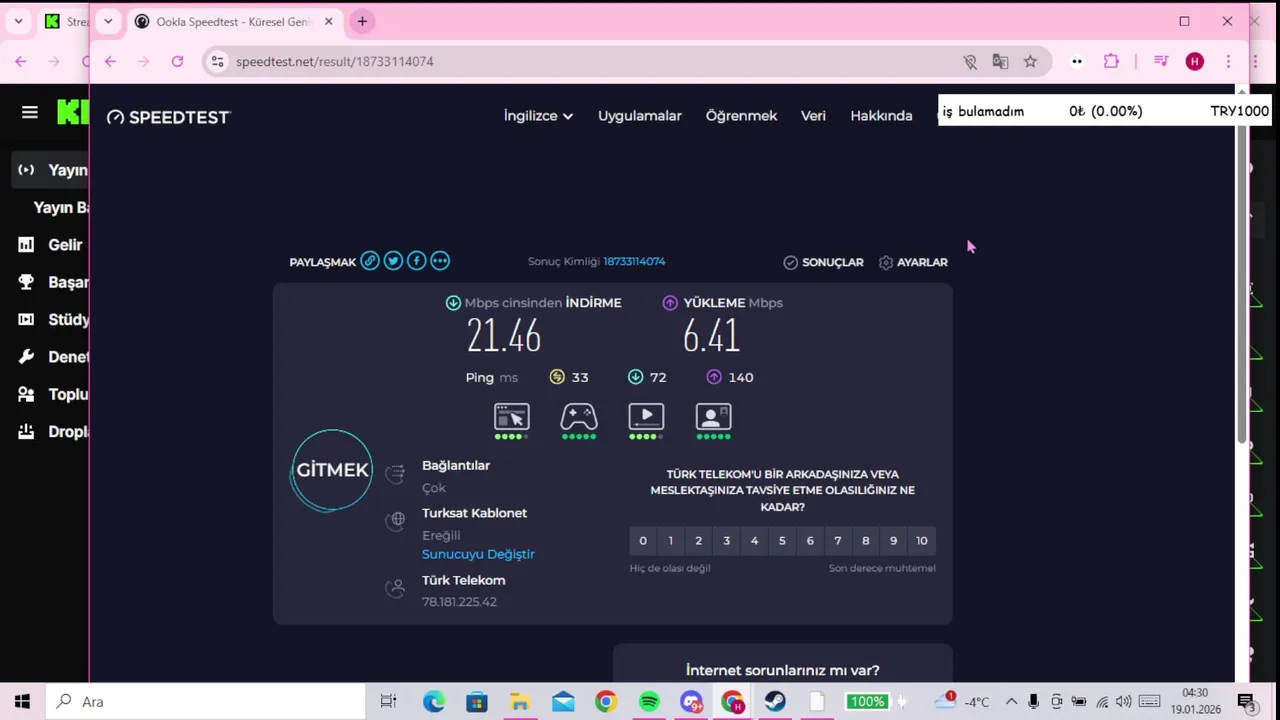This screenshot has height=720, width=1280.
Task: Open the notification center icon
Action: pos(1247,702)
